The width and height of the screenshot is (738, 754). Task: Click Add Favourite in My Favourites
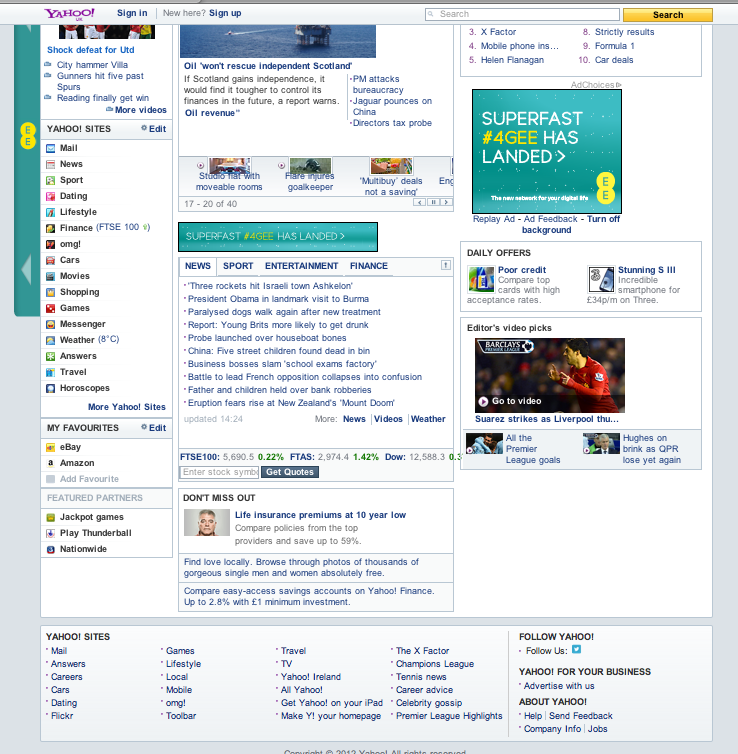click(x=89, y=479)
